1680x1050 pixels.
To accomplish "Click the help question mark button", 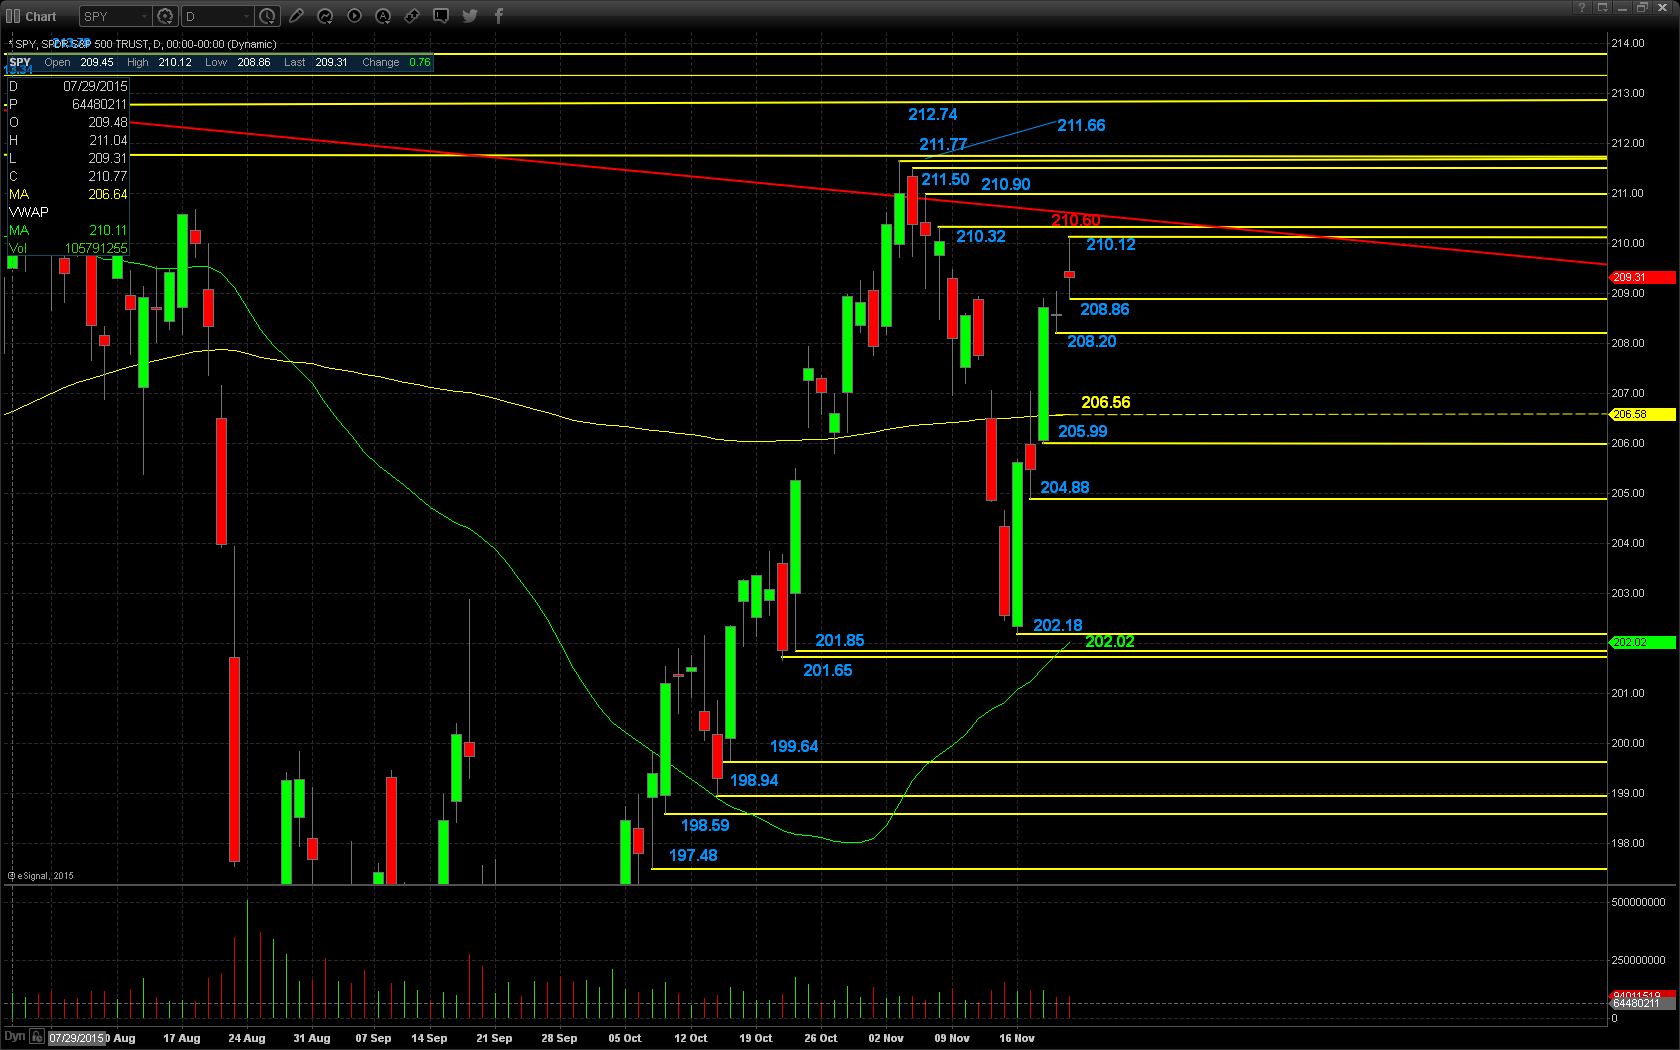I will (x=1581, y=8).
